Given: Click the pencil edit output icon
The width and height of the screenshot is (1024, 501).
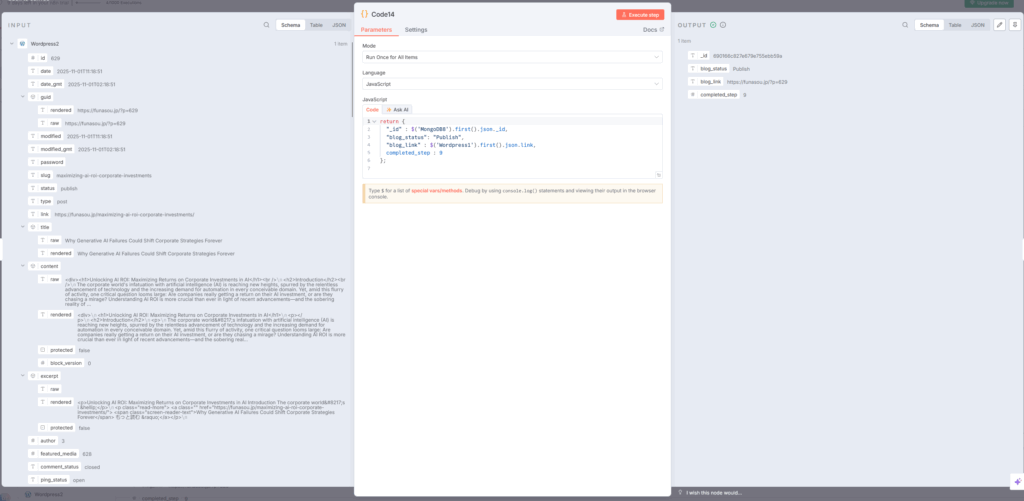Looking at the screenshot, I should tap(999, 24).
